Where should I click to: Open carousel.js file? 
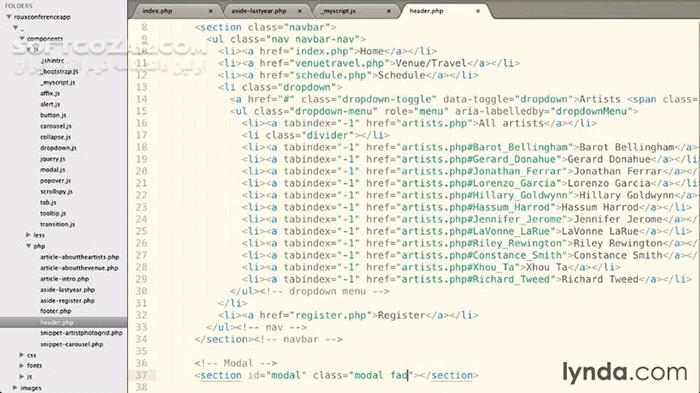(56, 126)
